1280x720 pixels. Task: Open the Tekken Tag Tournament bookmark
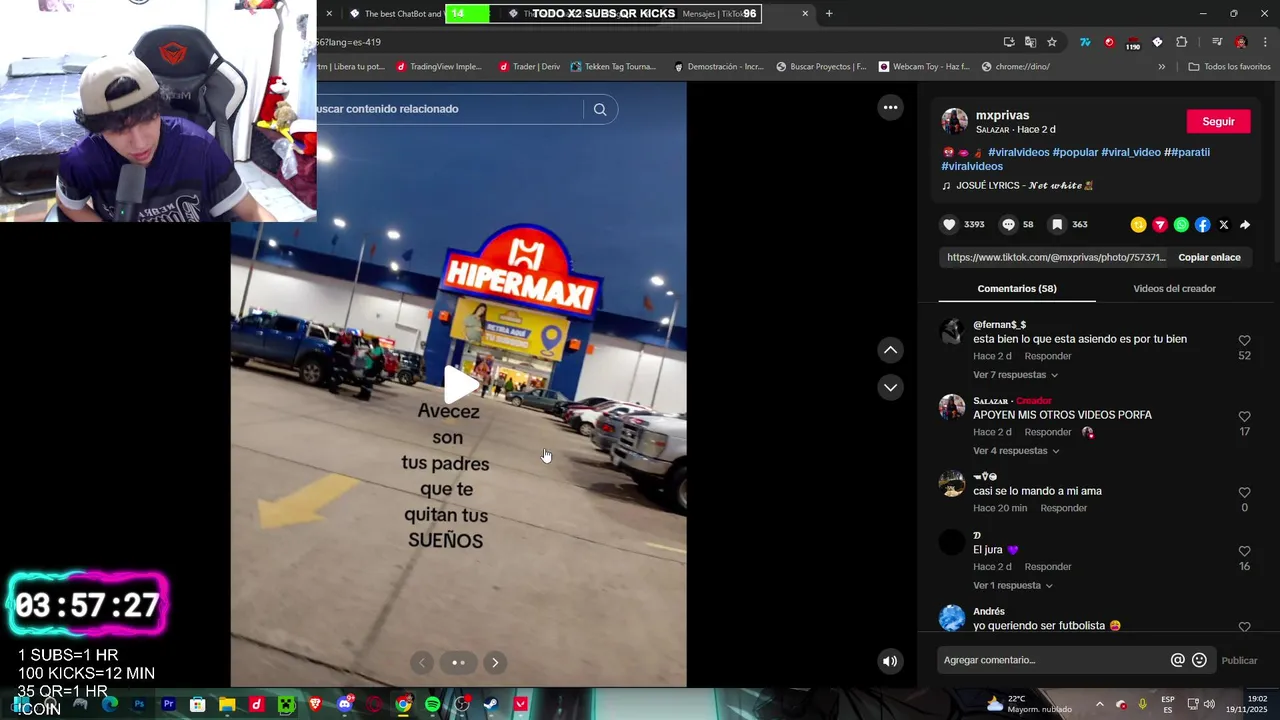[x=613, y=67]
